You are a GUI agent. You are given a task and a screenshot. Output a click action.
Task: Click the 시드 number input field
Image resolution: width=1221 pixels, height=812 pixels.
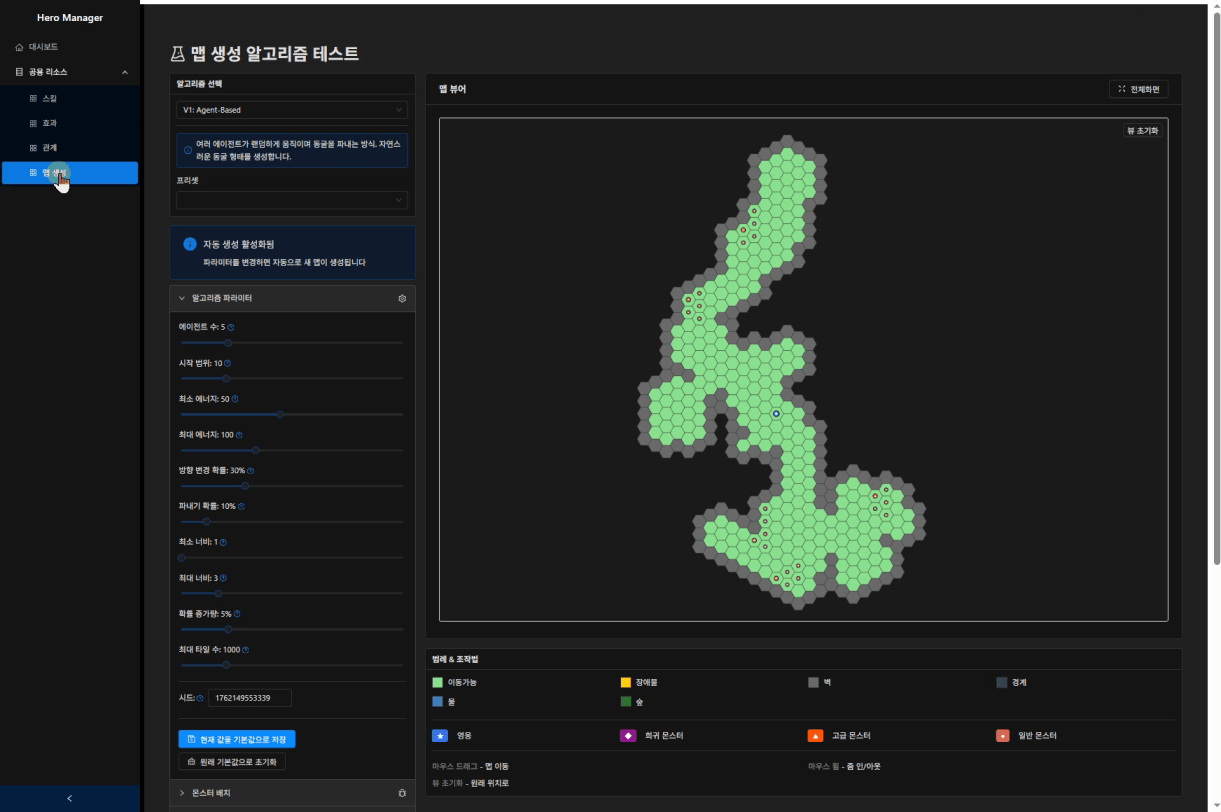249,698
